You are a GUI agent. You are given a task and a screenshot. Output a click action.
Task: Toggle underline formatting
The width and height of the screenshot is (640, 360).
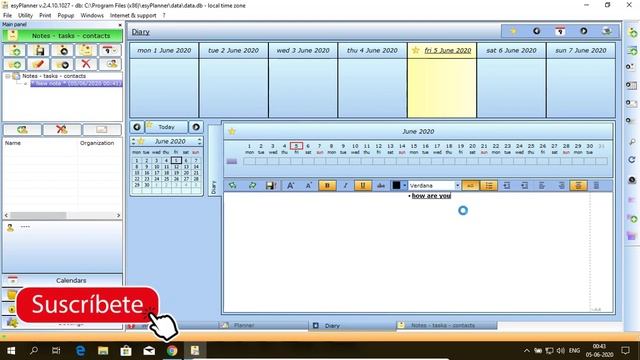[362, 186]
